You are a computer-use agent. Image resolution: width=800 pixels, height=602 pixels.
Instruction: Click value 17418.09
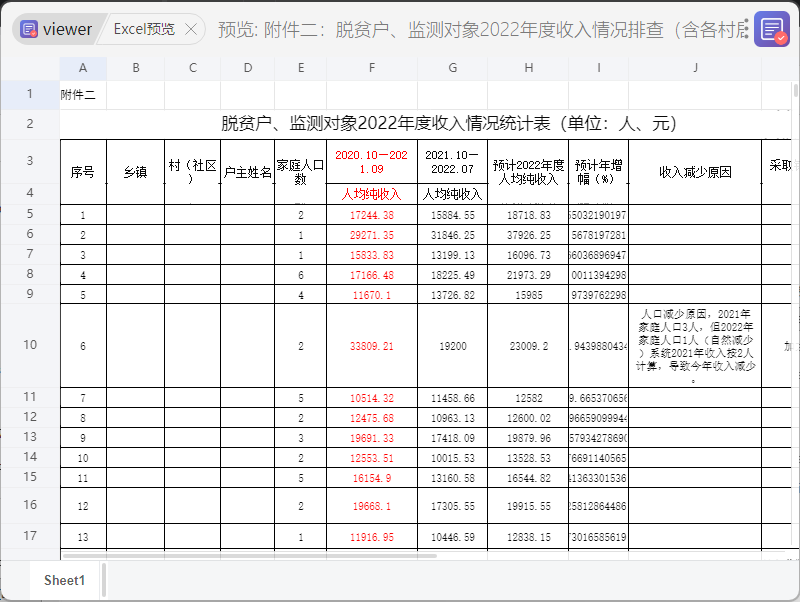coord(453,438)
